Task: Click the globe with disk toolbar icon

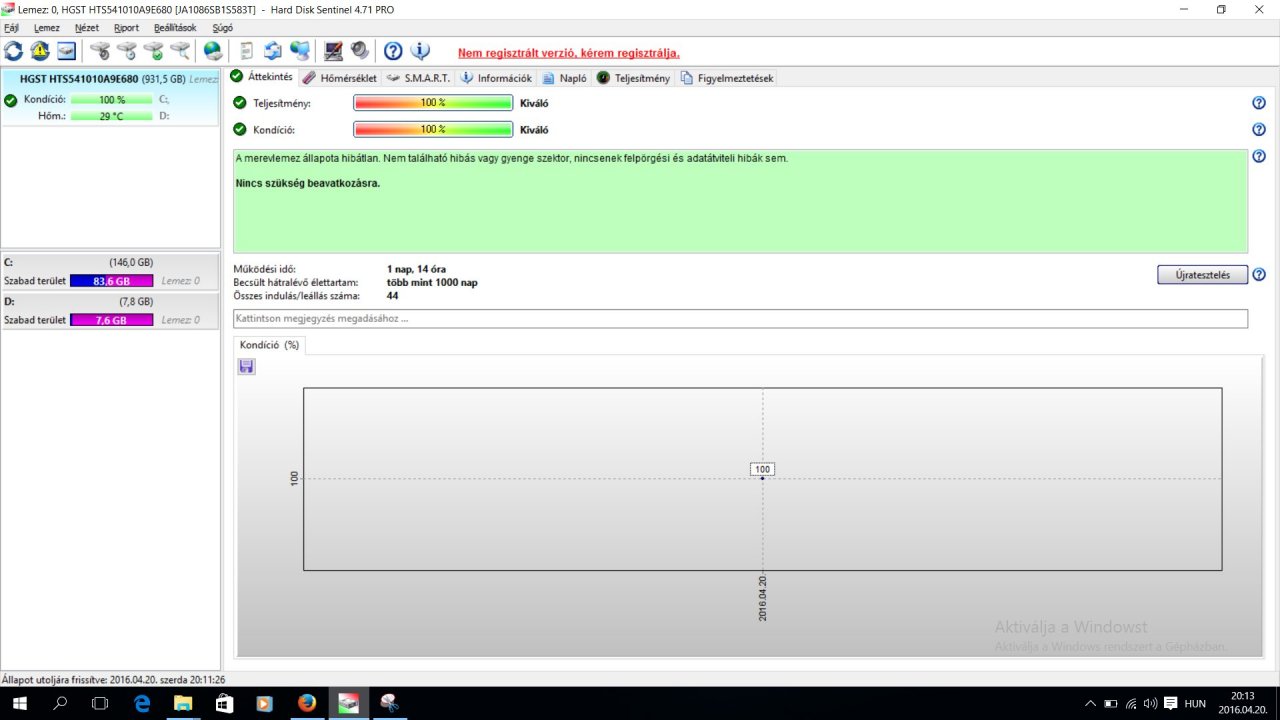Action: coord(213,51)
